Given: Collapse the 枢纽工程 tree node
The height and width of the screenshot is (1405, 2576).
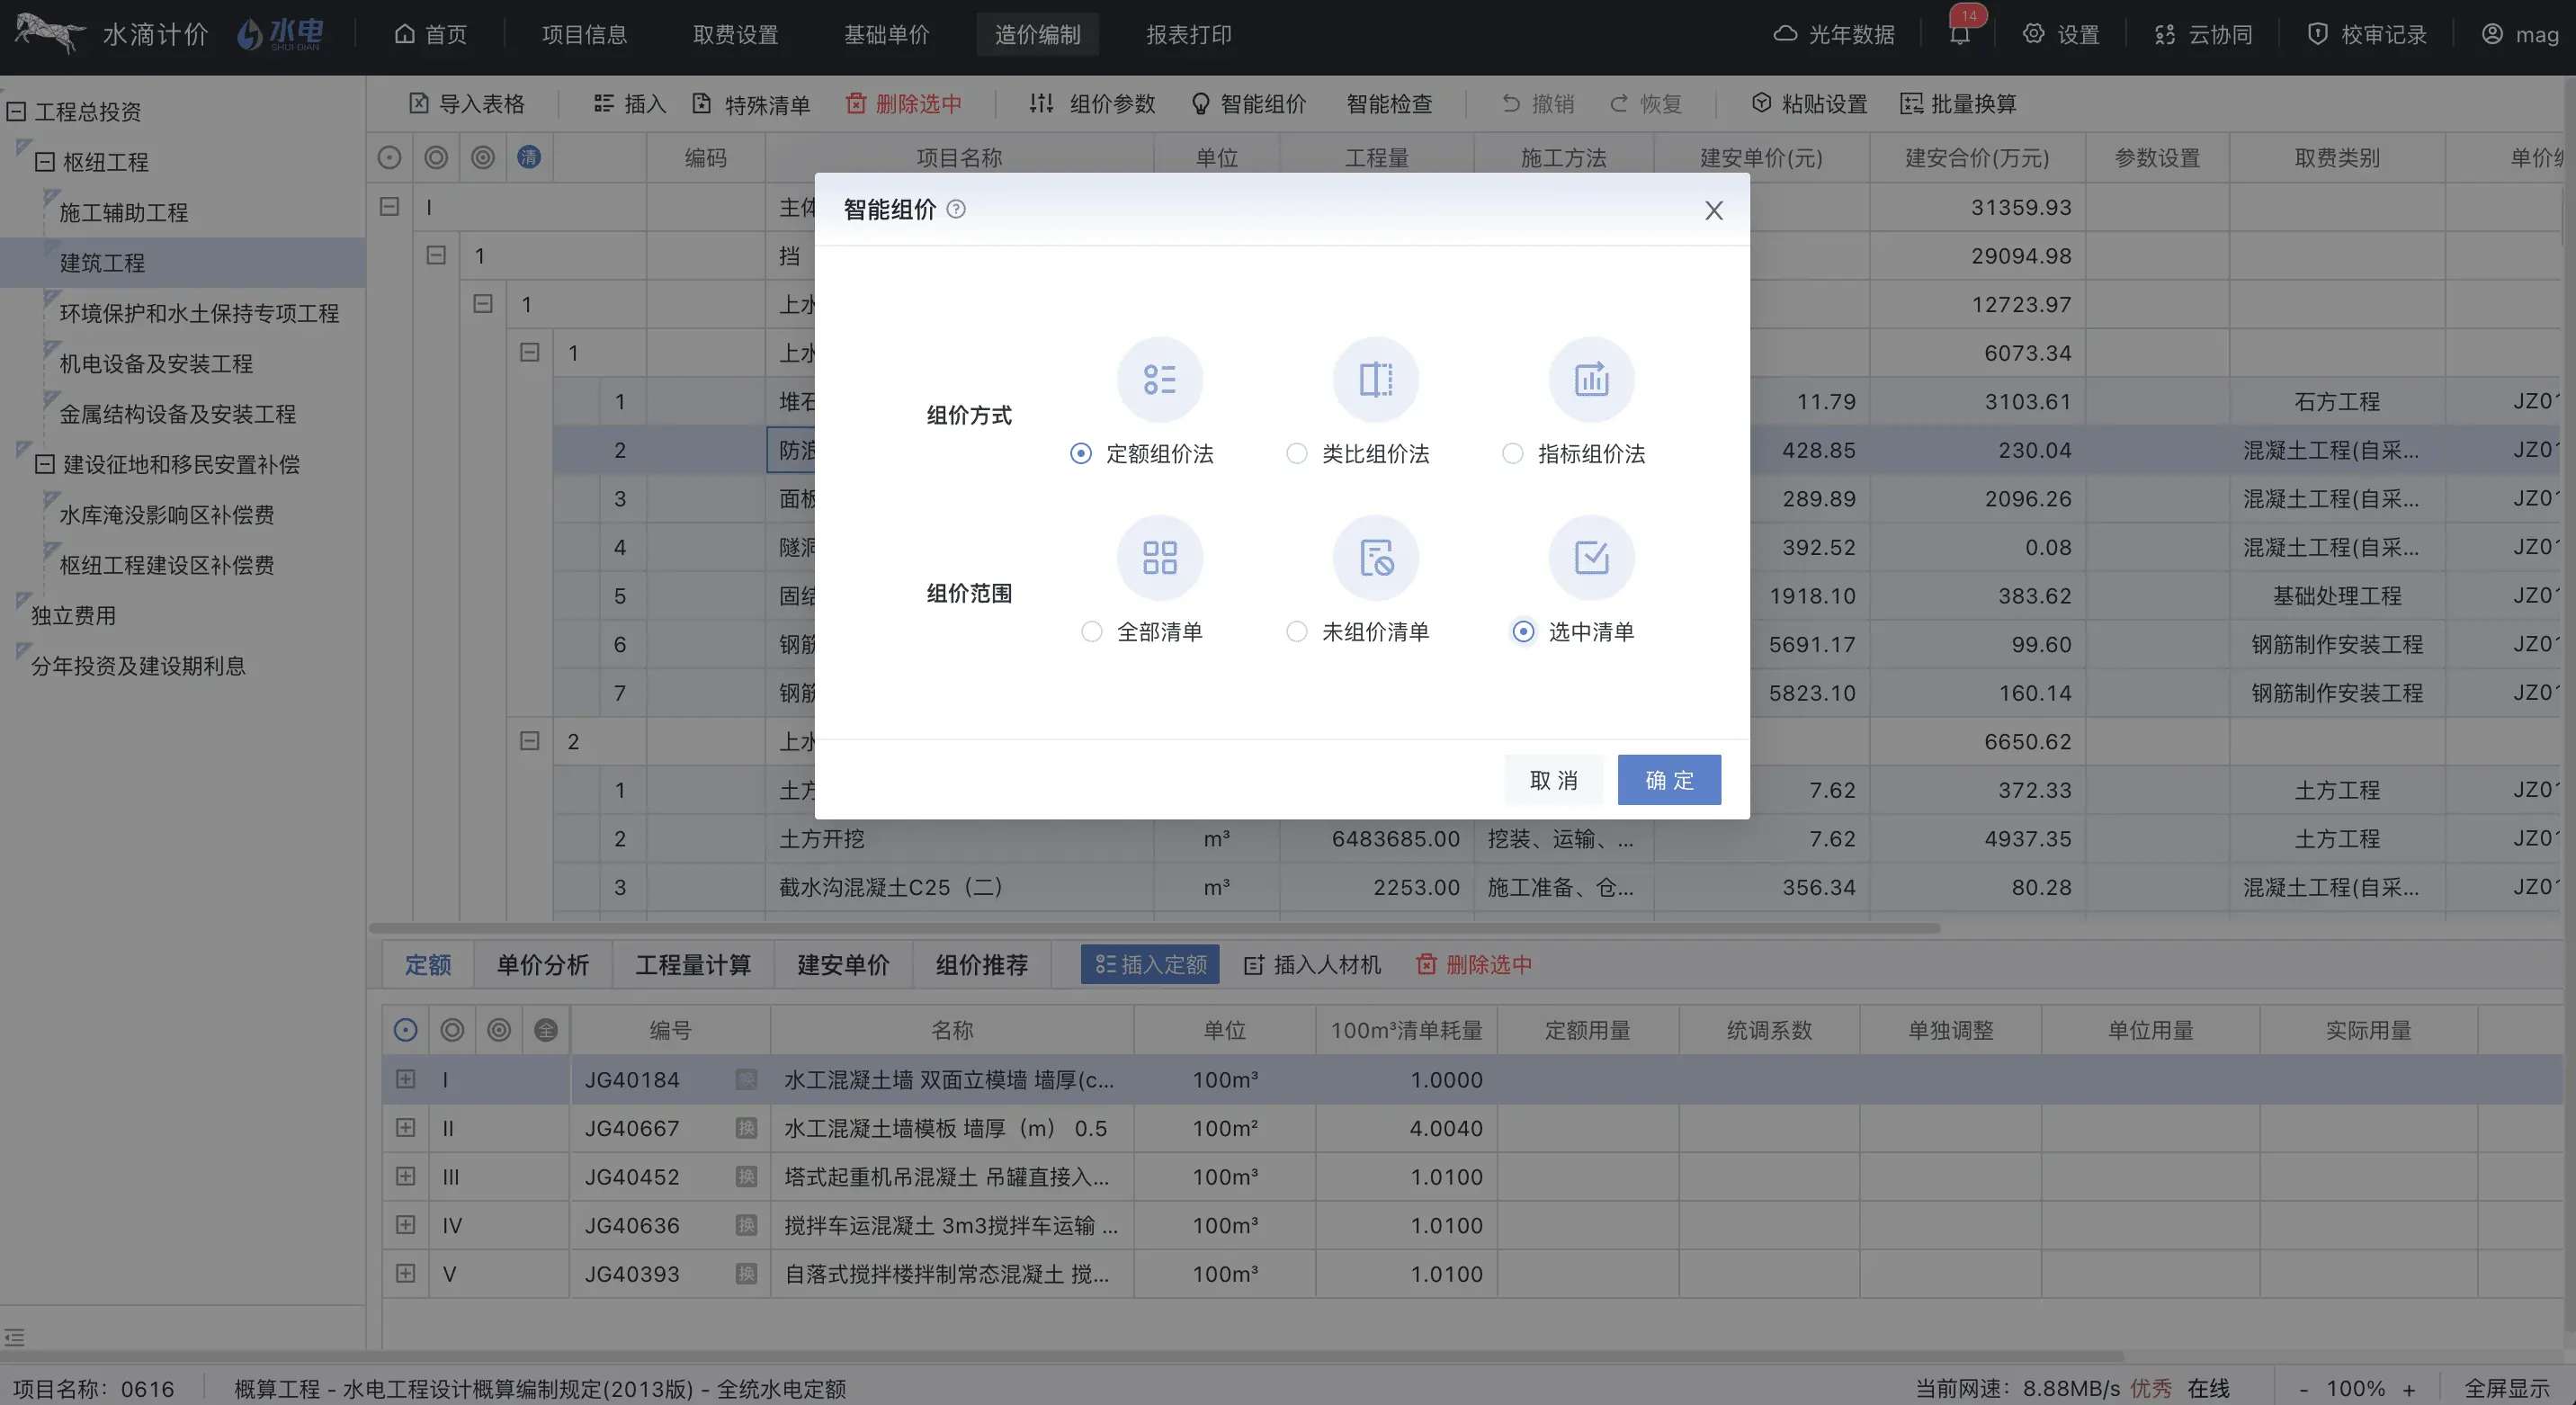Looking at the screenshot, I should [x=44, y=162].
